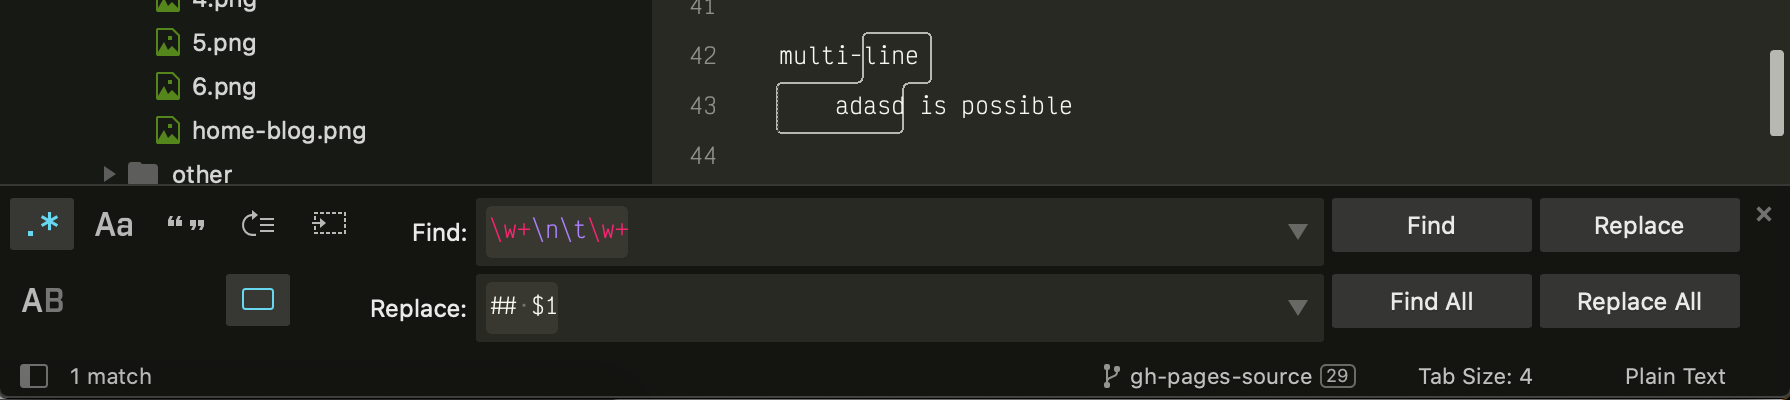Toggle in selection search option
The image size is (1790, 400).
pos(330,224)
